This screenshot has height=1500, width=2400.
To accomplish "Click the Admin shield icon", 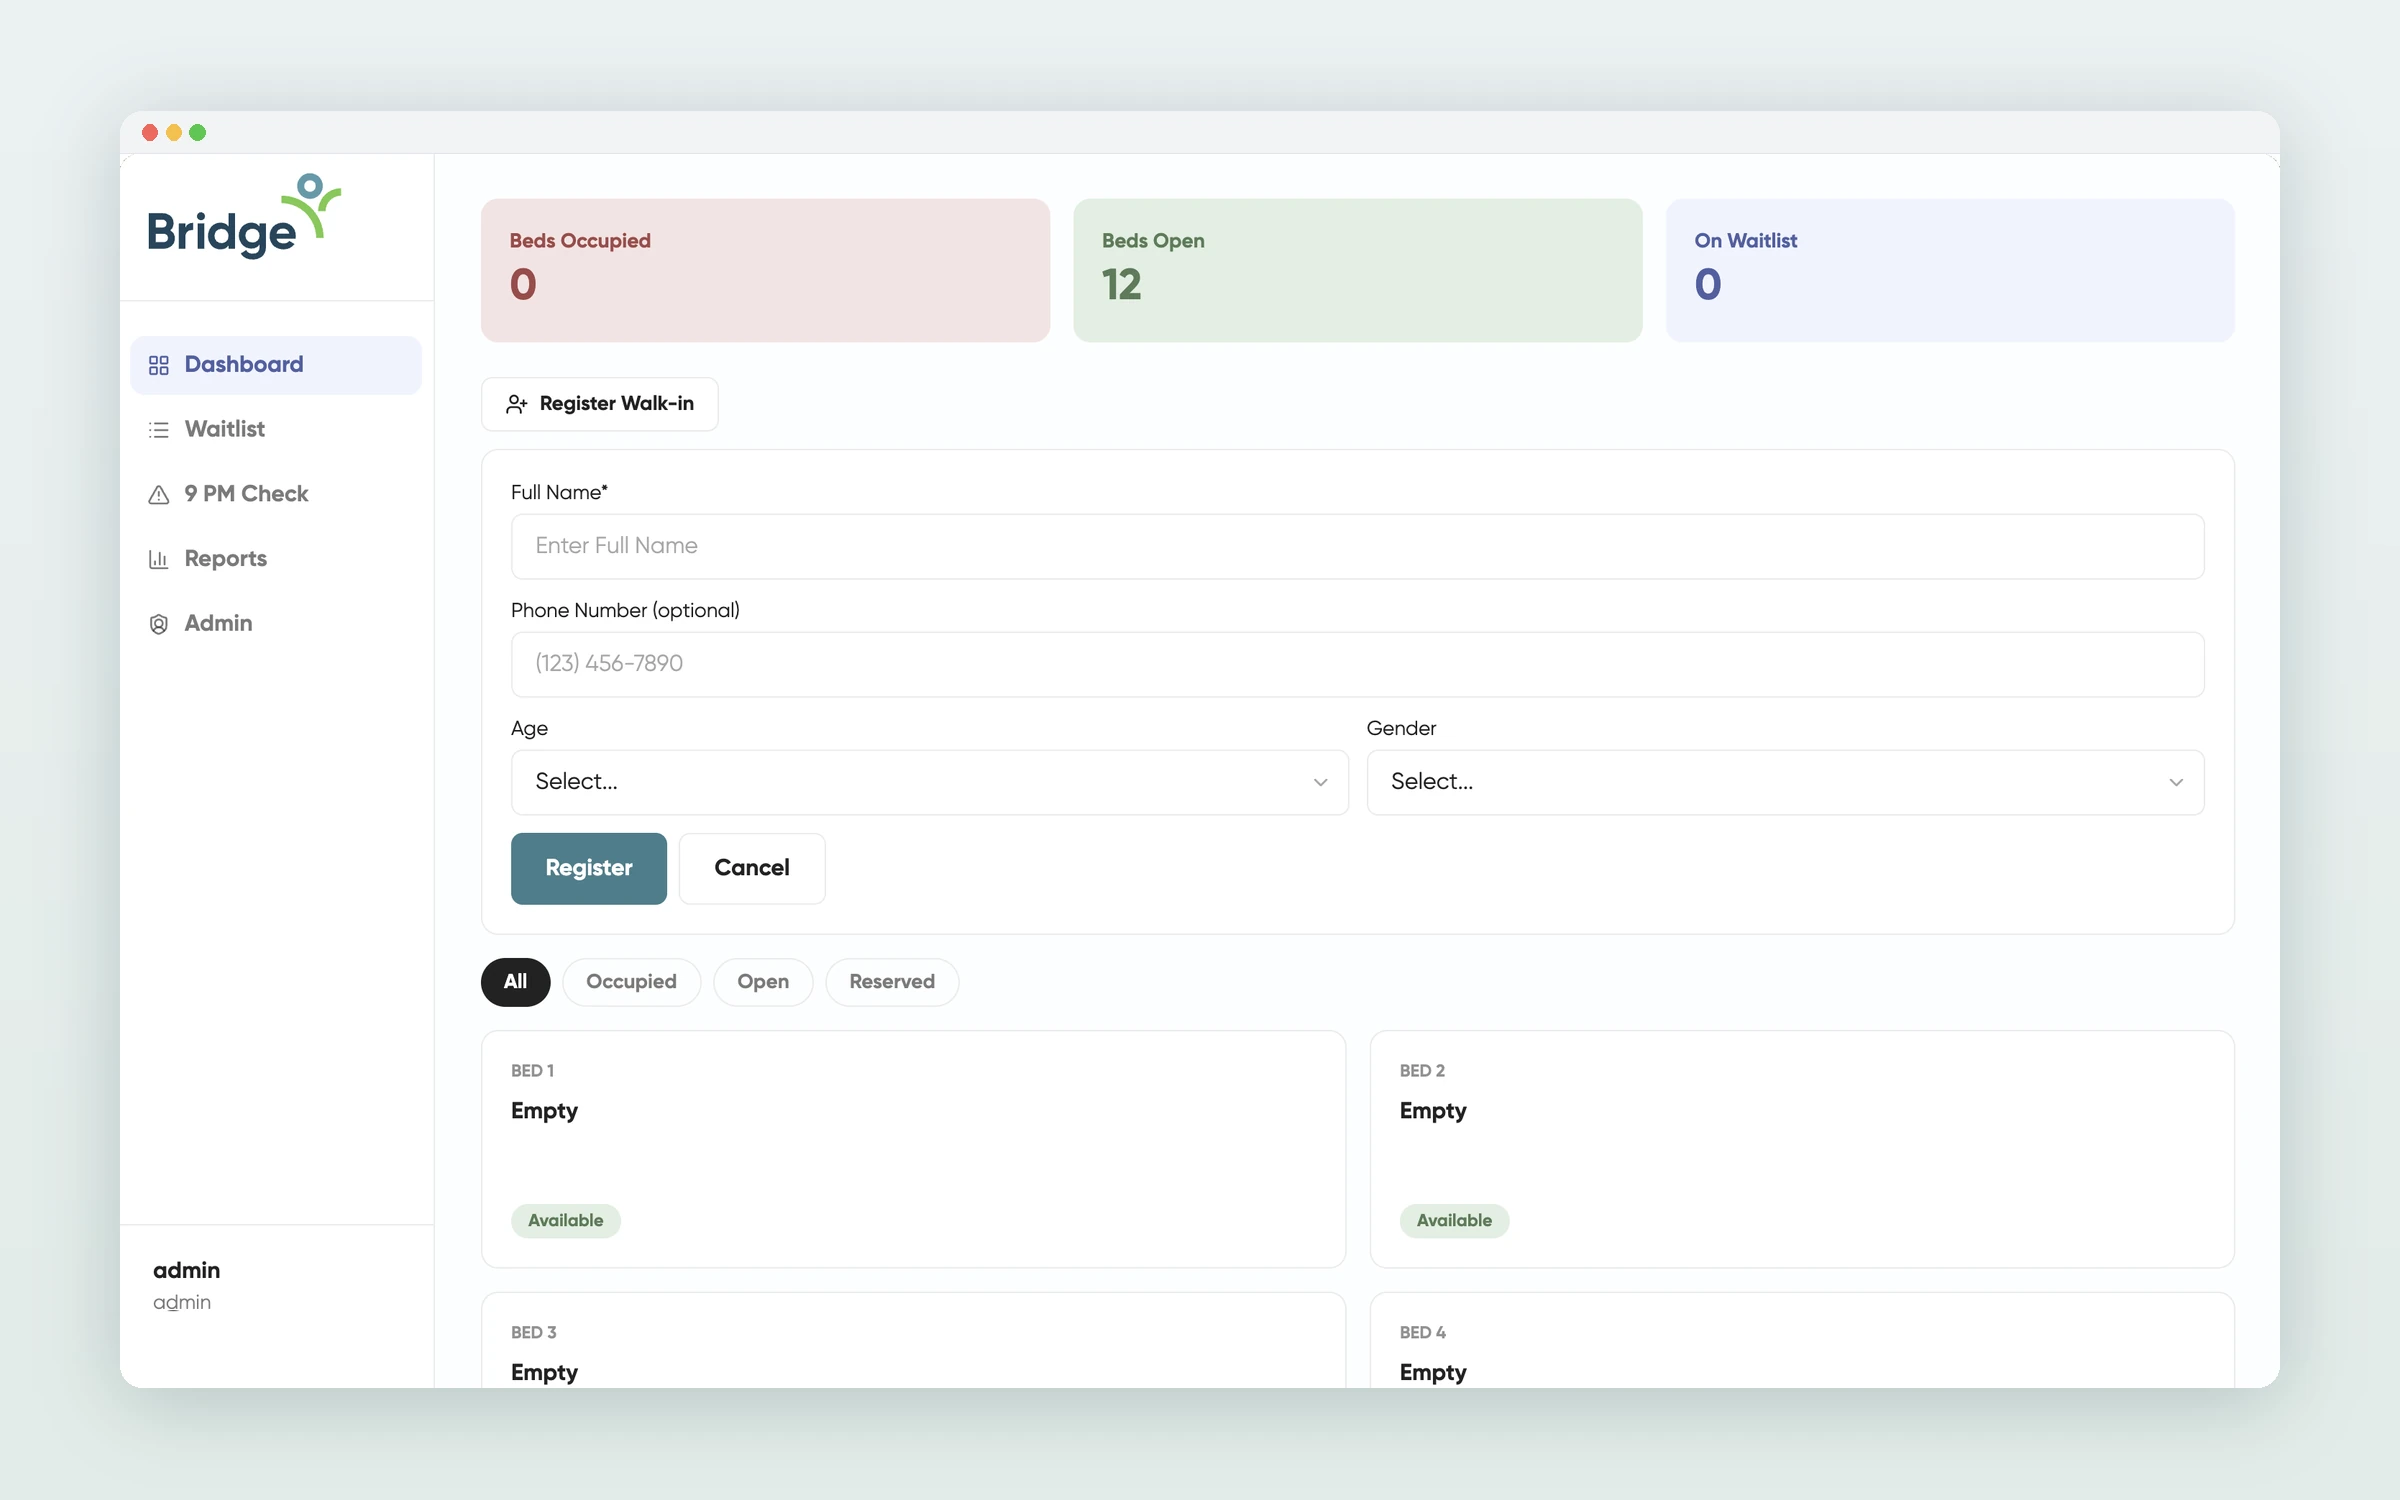I will pyautogui.click(x=159, y=624).
